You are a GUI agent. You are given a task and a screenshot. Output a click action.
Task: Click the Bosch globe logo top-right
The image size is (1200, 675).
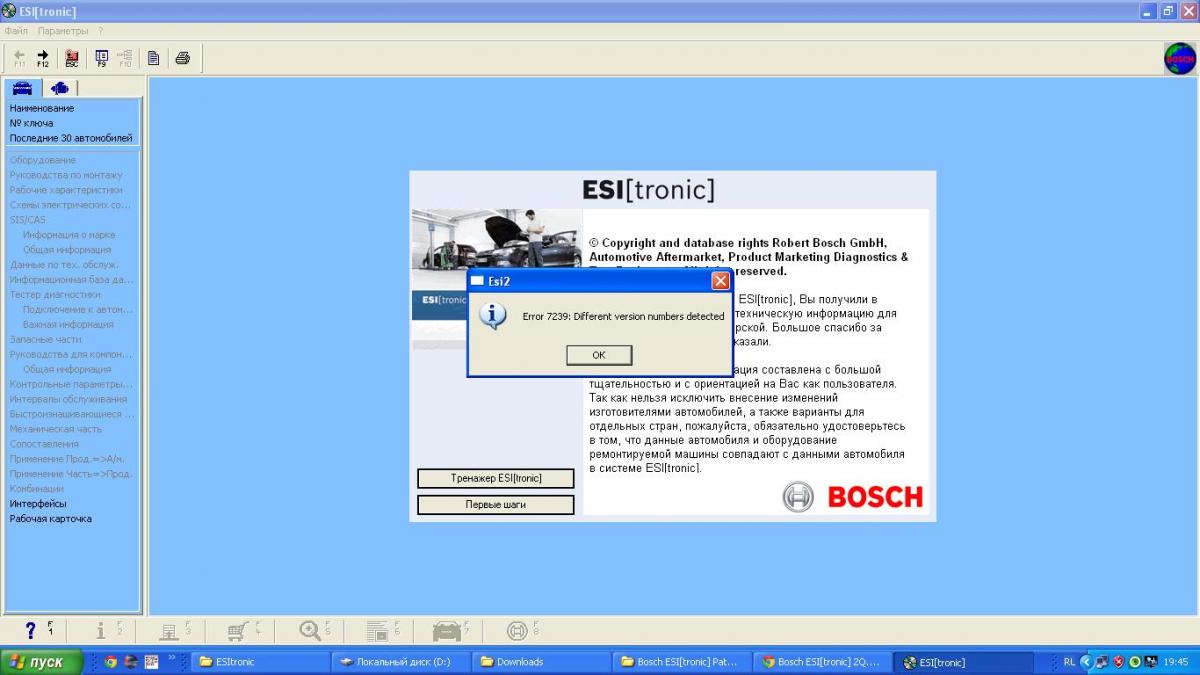[x=1180, y=59]
